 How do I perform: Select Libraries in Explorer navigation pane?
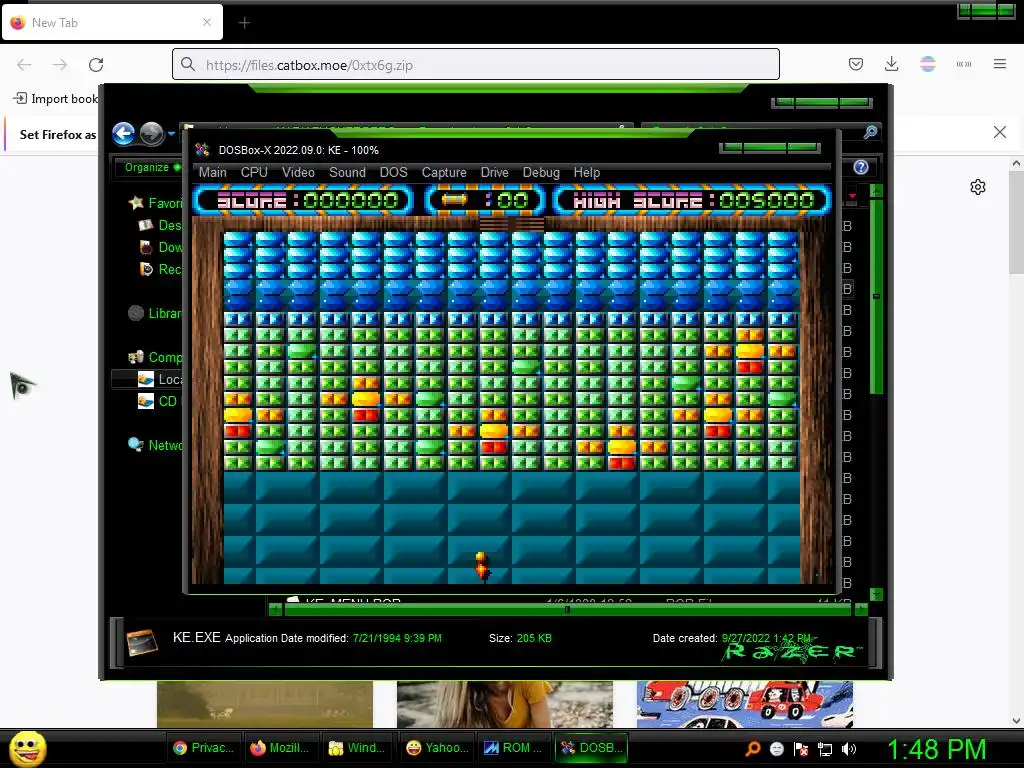[155, 313]
